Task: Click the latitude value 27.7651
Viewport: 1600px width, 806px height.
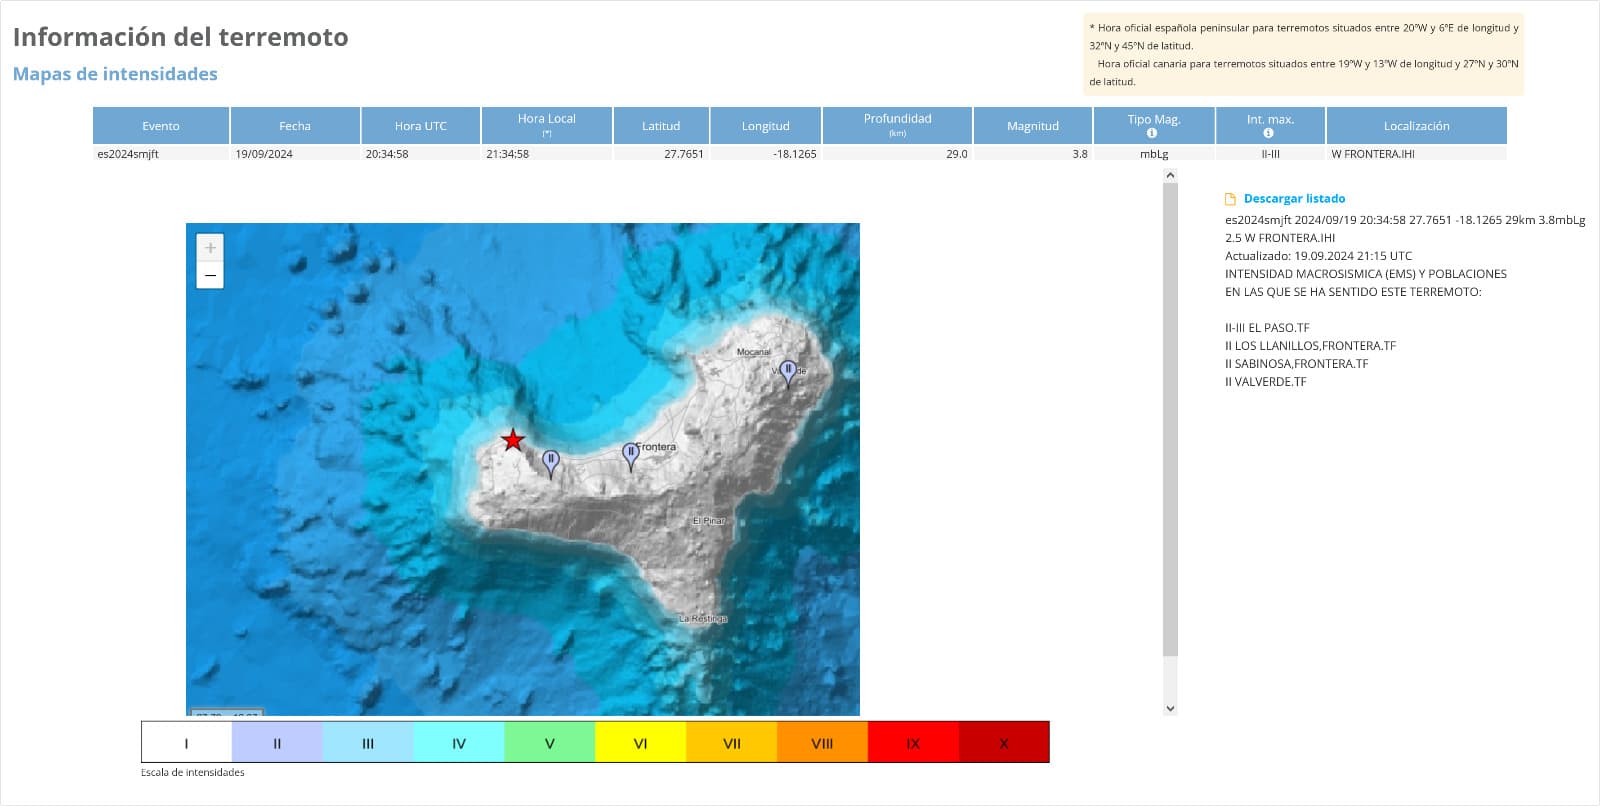Action: pyautogui.click(x=684, y=154)
